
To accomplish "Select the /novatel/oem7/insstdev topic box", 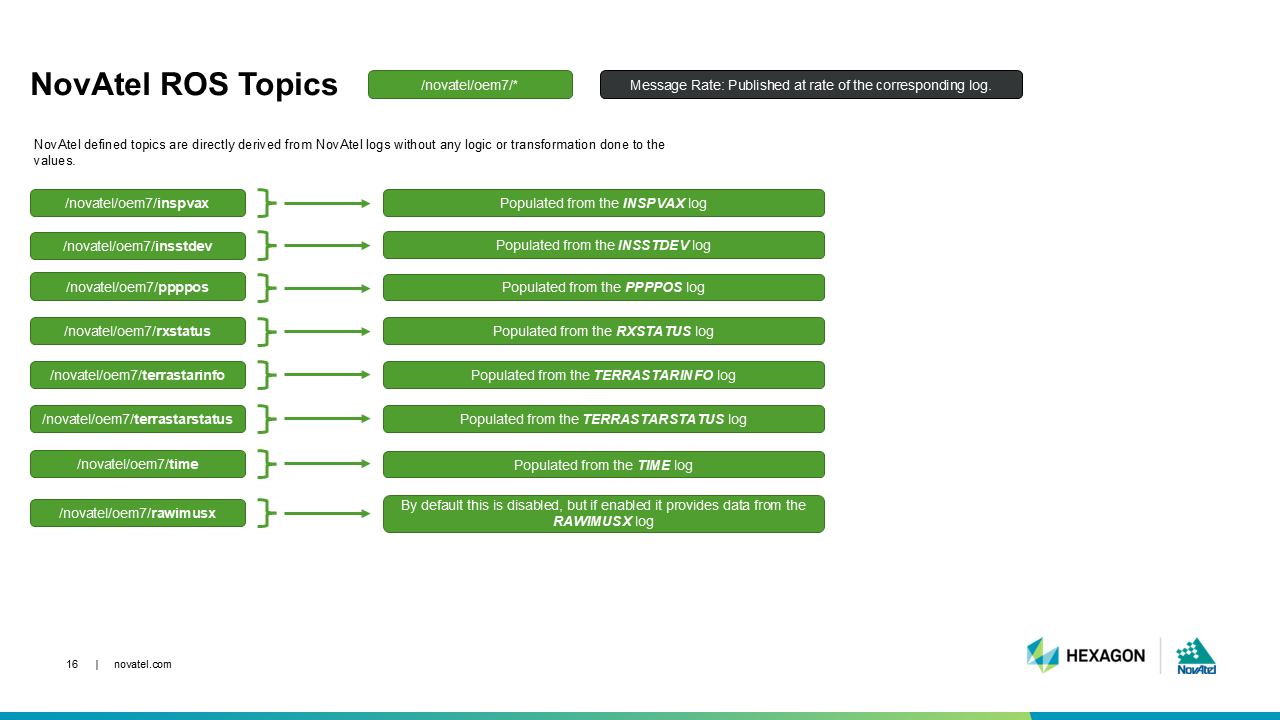I will 138,246.
